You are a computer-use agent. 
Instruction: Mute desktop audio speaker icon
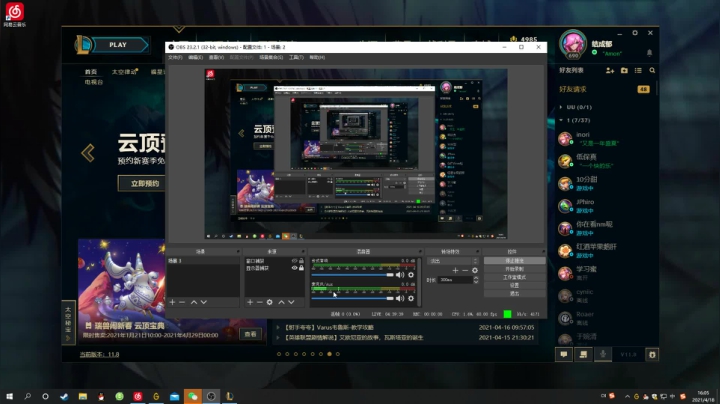click(400, 275)
